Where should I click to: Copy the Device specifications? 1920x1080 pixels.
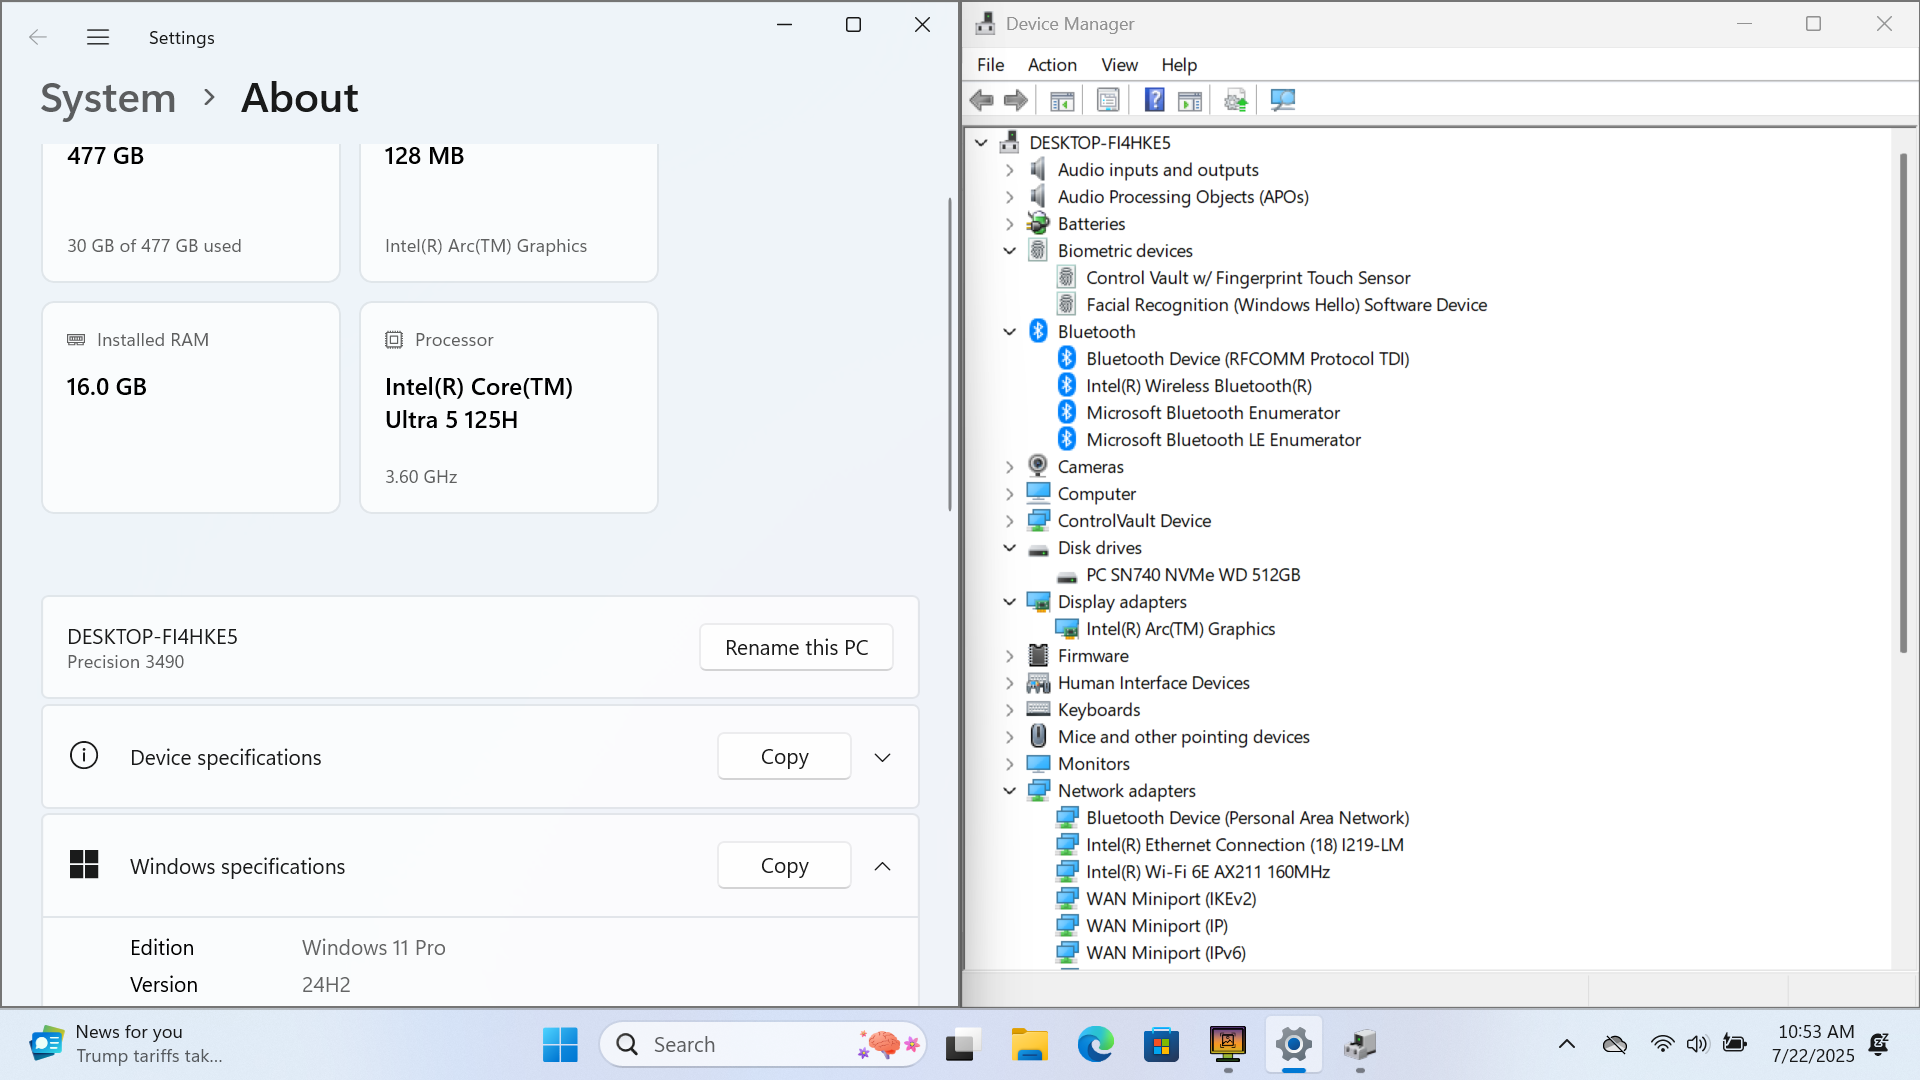tap(784, 756)
